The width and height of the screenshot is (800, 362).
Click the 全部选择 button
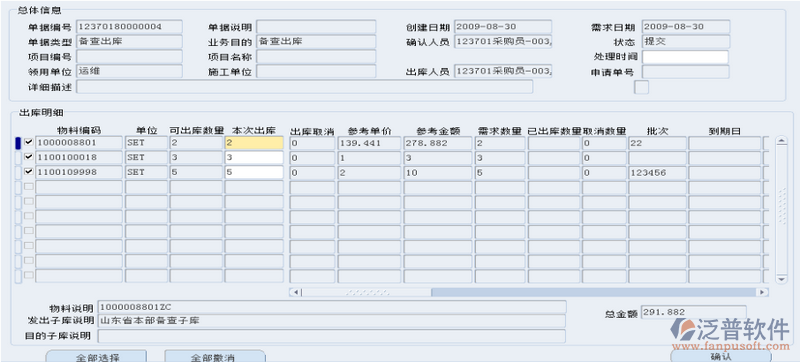[96, 356]
